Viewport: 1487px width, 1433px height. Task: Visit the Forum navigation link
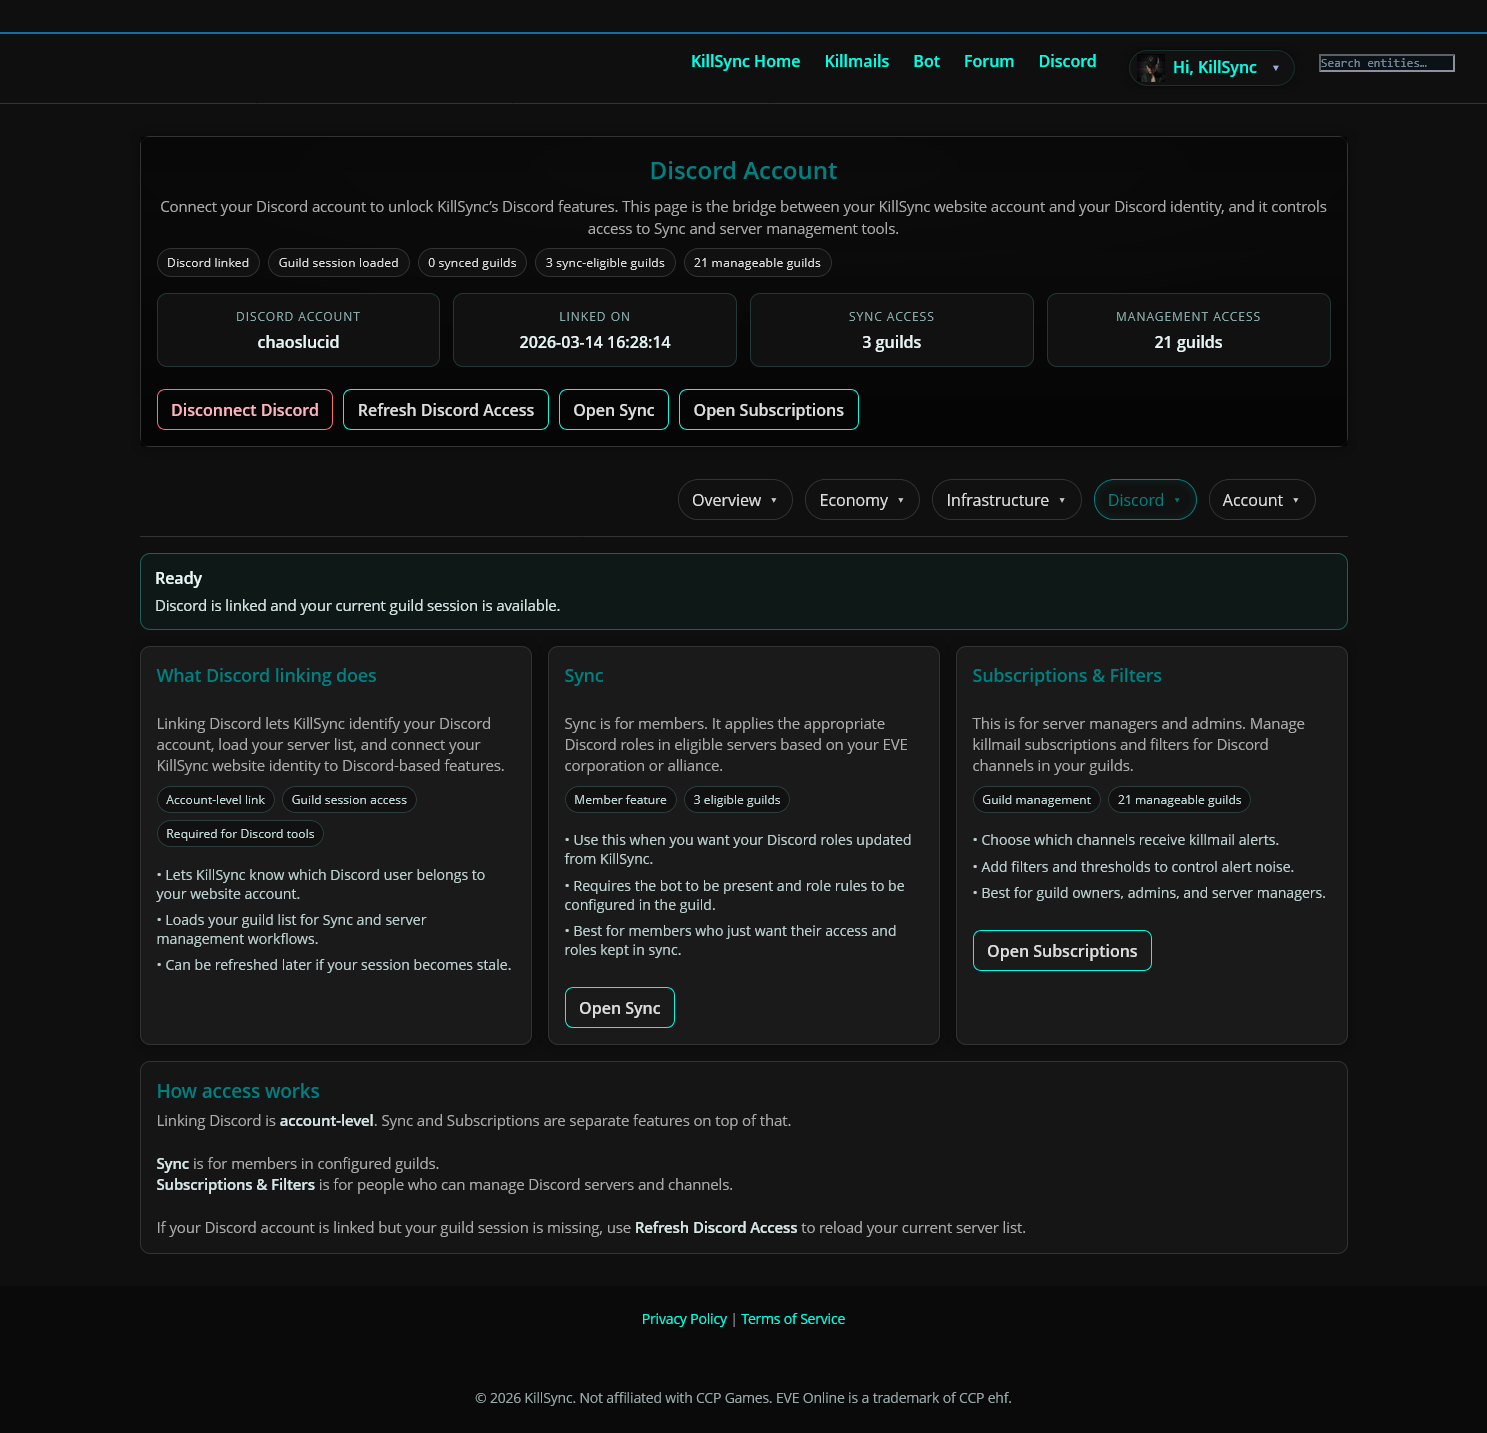988,61
